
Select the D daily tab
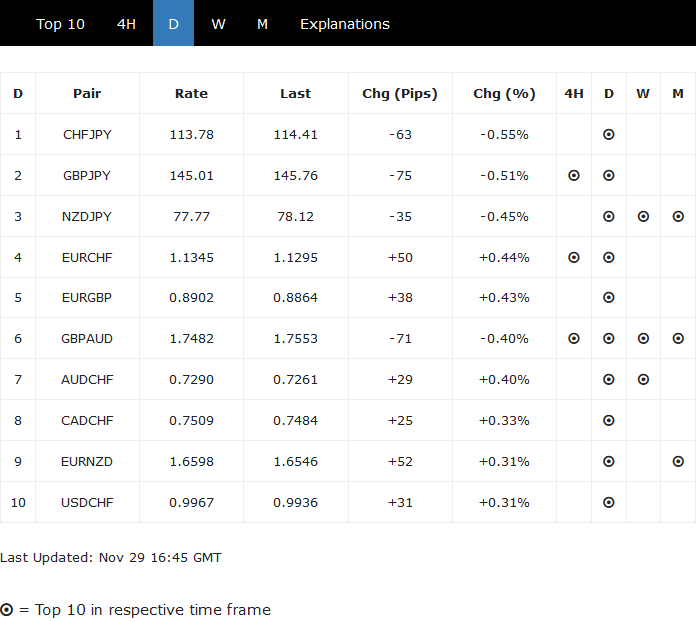click(x=173, y=24)
